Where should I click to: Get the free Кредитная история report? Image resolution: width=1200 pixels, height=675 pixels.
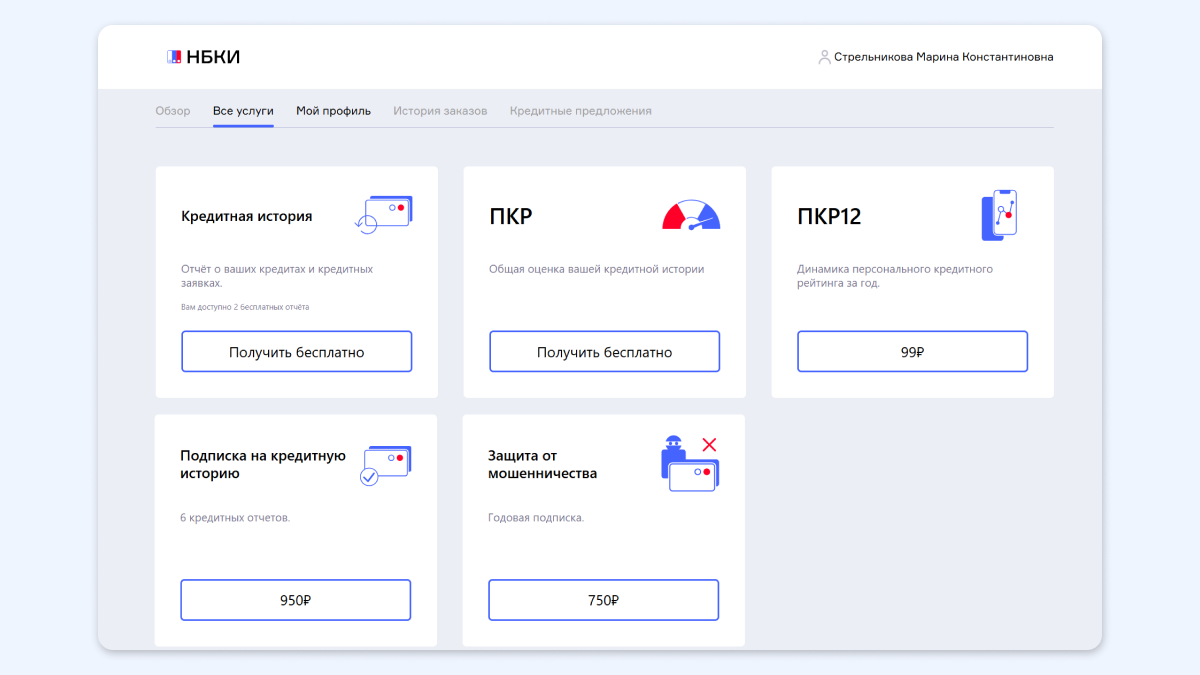point(296,352)
